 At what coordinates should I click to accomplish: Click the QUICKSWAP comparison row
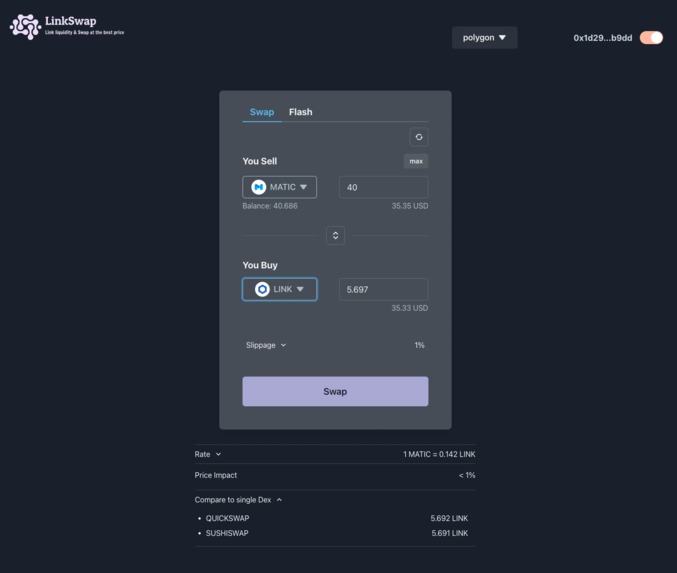(335, 518)
